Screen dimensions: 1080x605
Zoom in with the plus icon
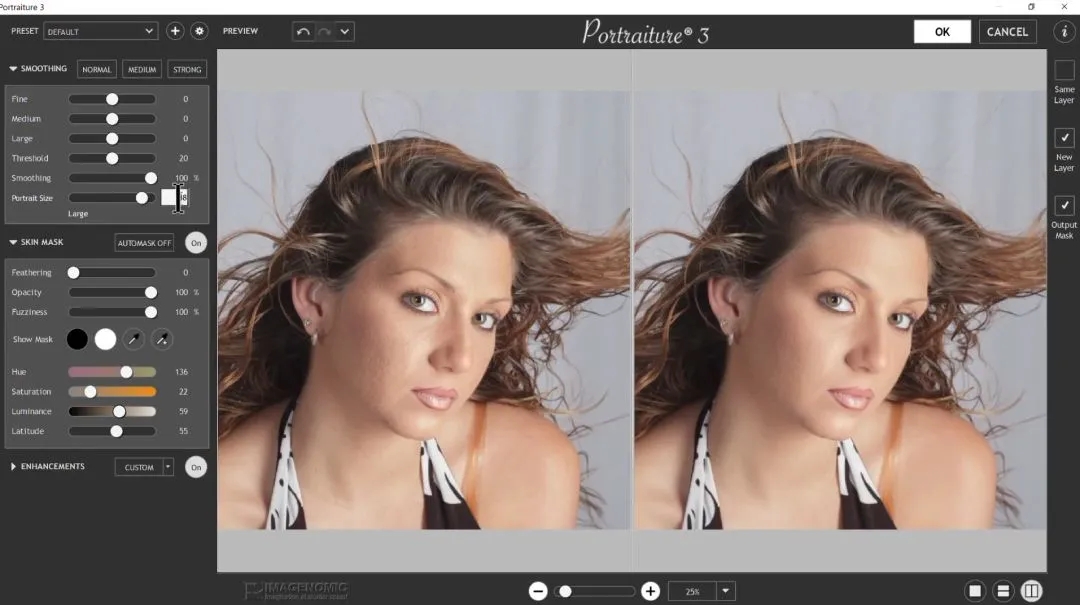coord(650,591)
